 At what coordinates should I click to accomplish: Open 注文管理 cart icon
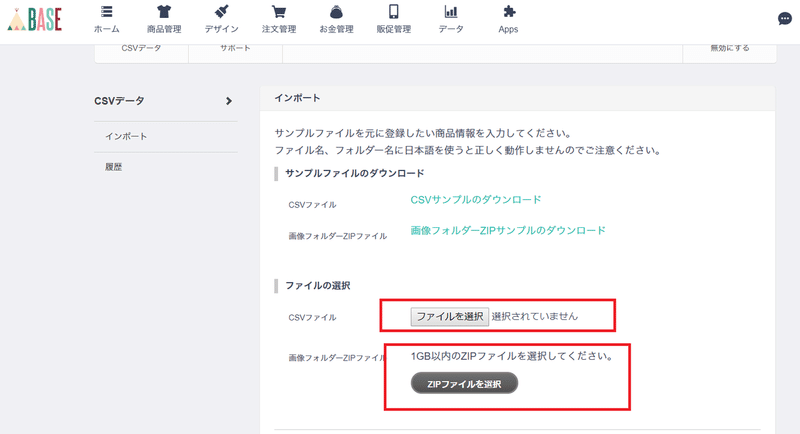click(279, 11)
